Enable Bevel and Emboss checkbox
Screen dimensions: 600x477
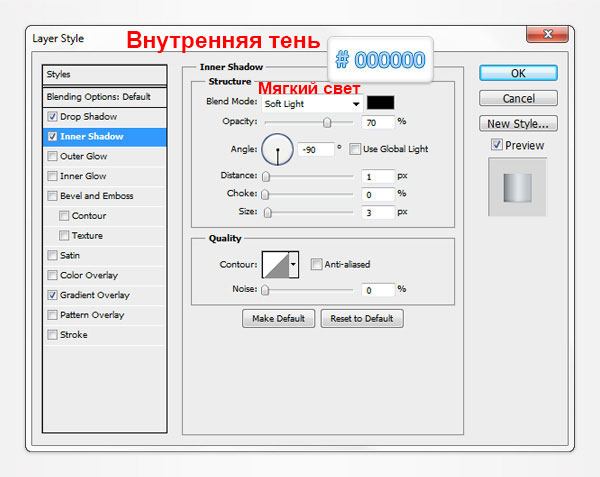click(52, 196)
